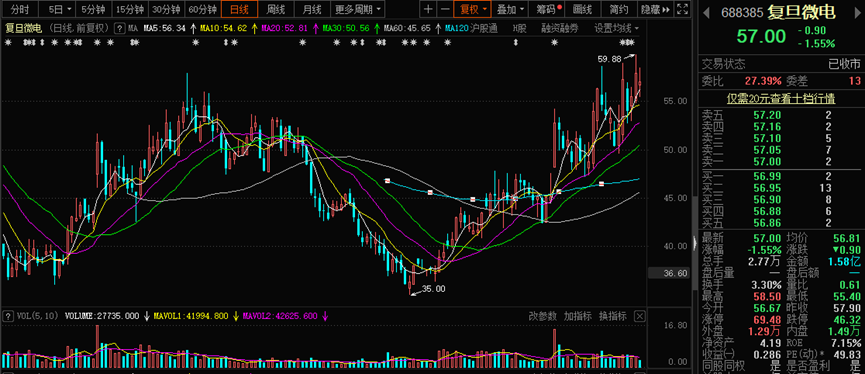Click the MA120 cyan line label
Image resolution: width=865 pixels, height=374 pixels.
click(456, 28)
